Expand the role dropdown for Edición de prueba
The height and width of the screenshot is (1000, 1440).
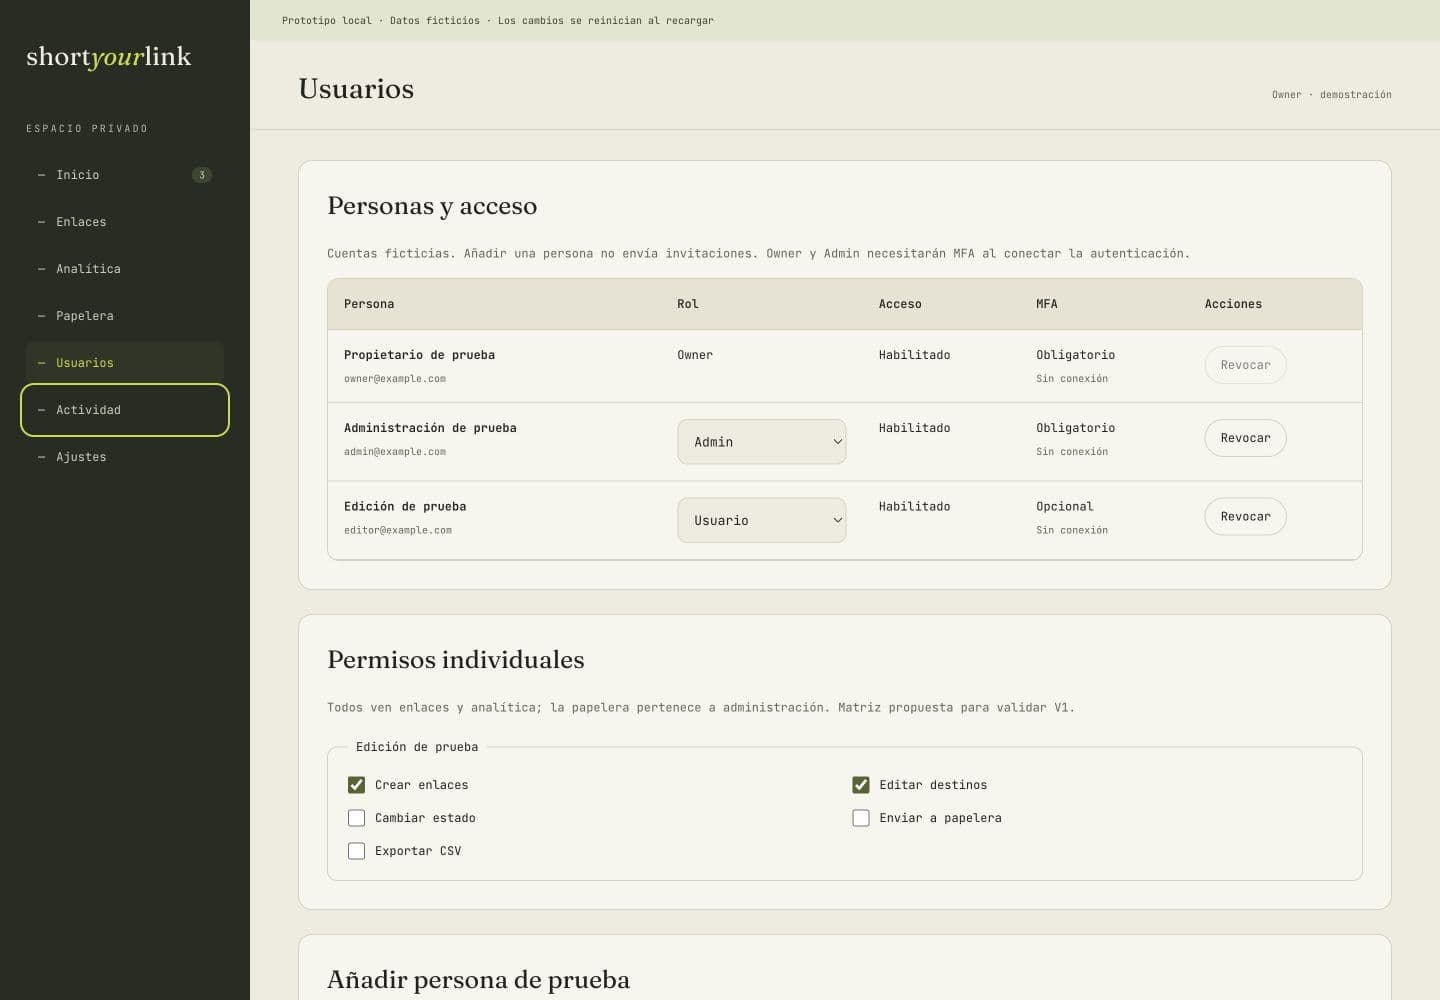click(762, 521)
